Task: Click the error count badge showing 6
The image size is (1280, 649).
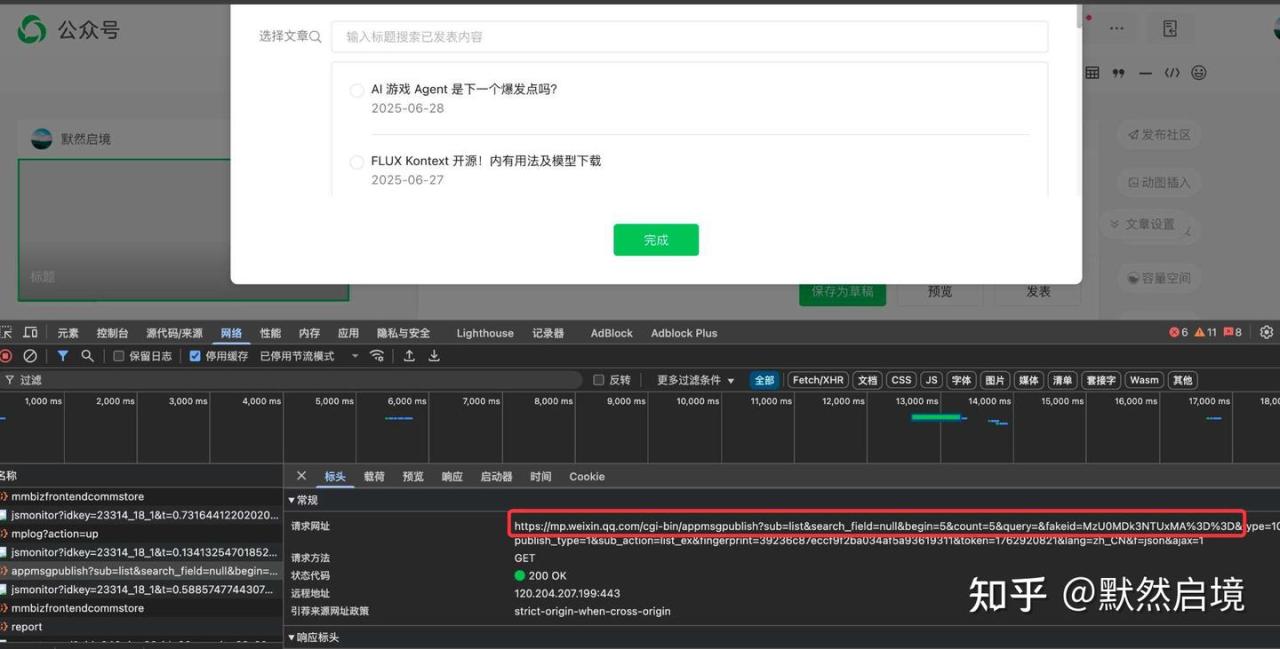Action: click(x=1179, y=333)
